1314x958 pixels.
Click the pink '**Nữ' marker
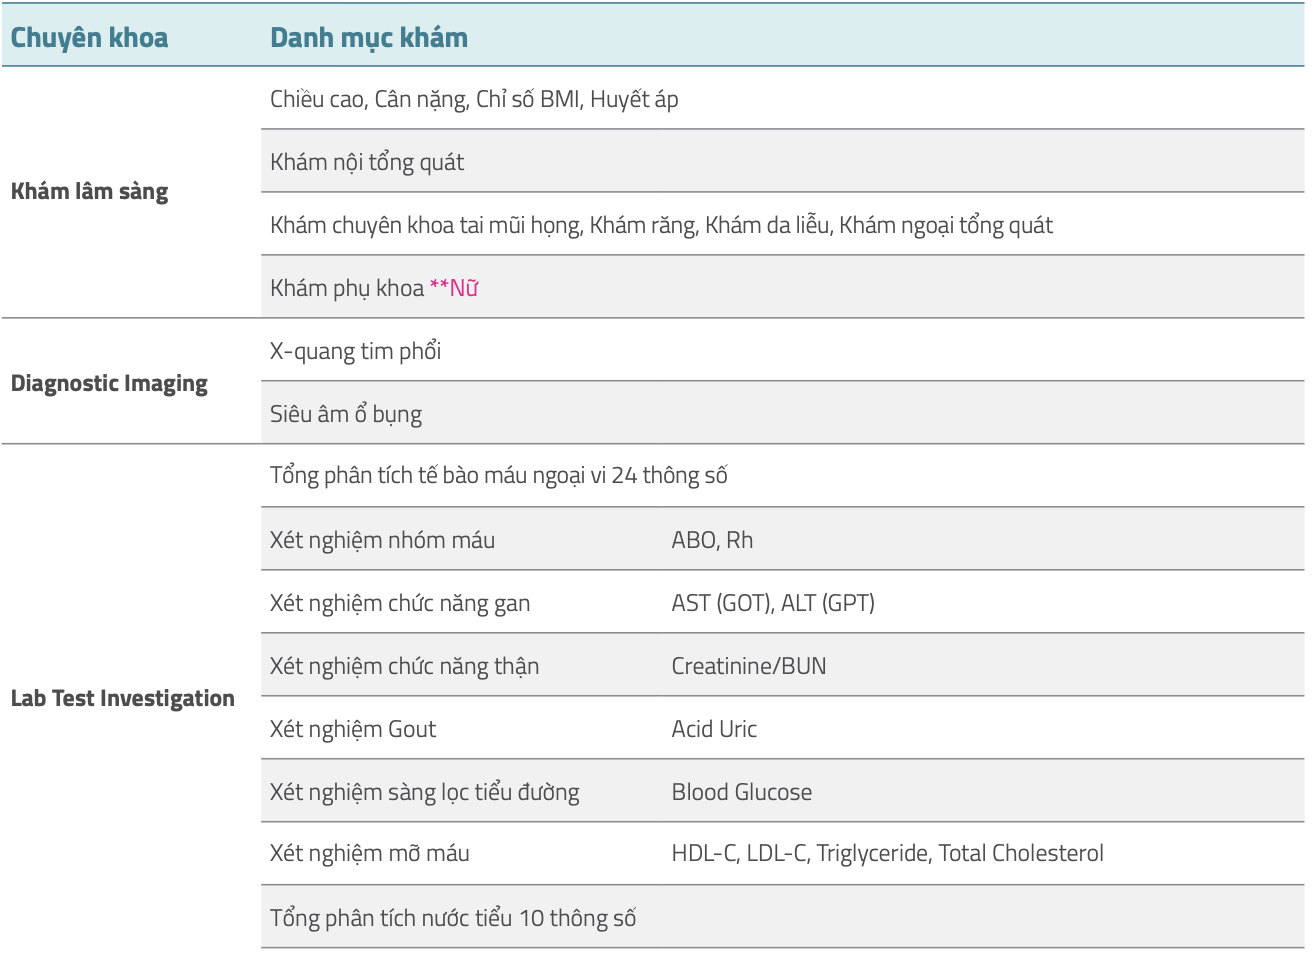[454, 288]
